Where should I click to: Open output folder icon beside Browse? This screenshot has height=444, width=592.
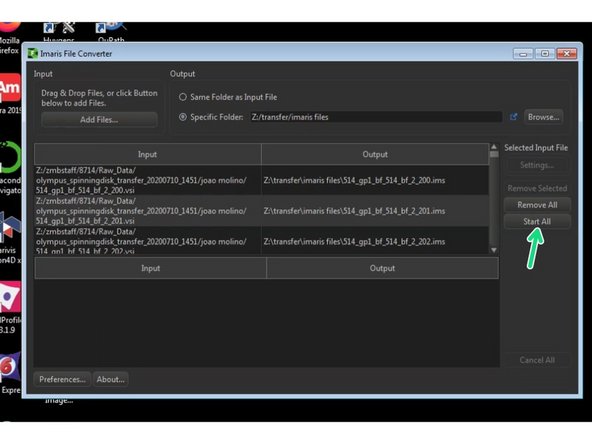tap(513, 117)
